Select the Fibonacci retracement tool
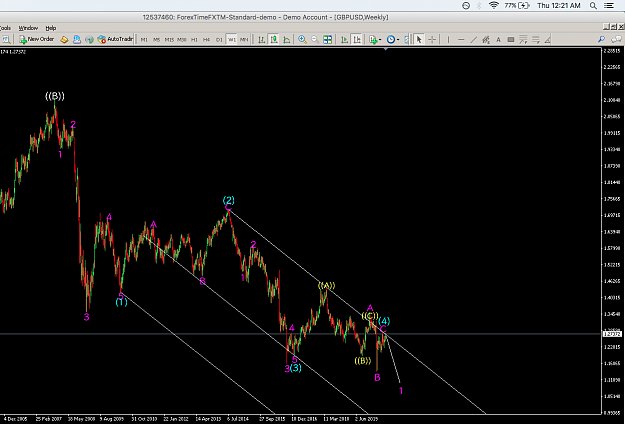The height and width of the screenshot is (424, 625). click(523, 39)
